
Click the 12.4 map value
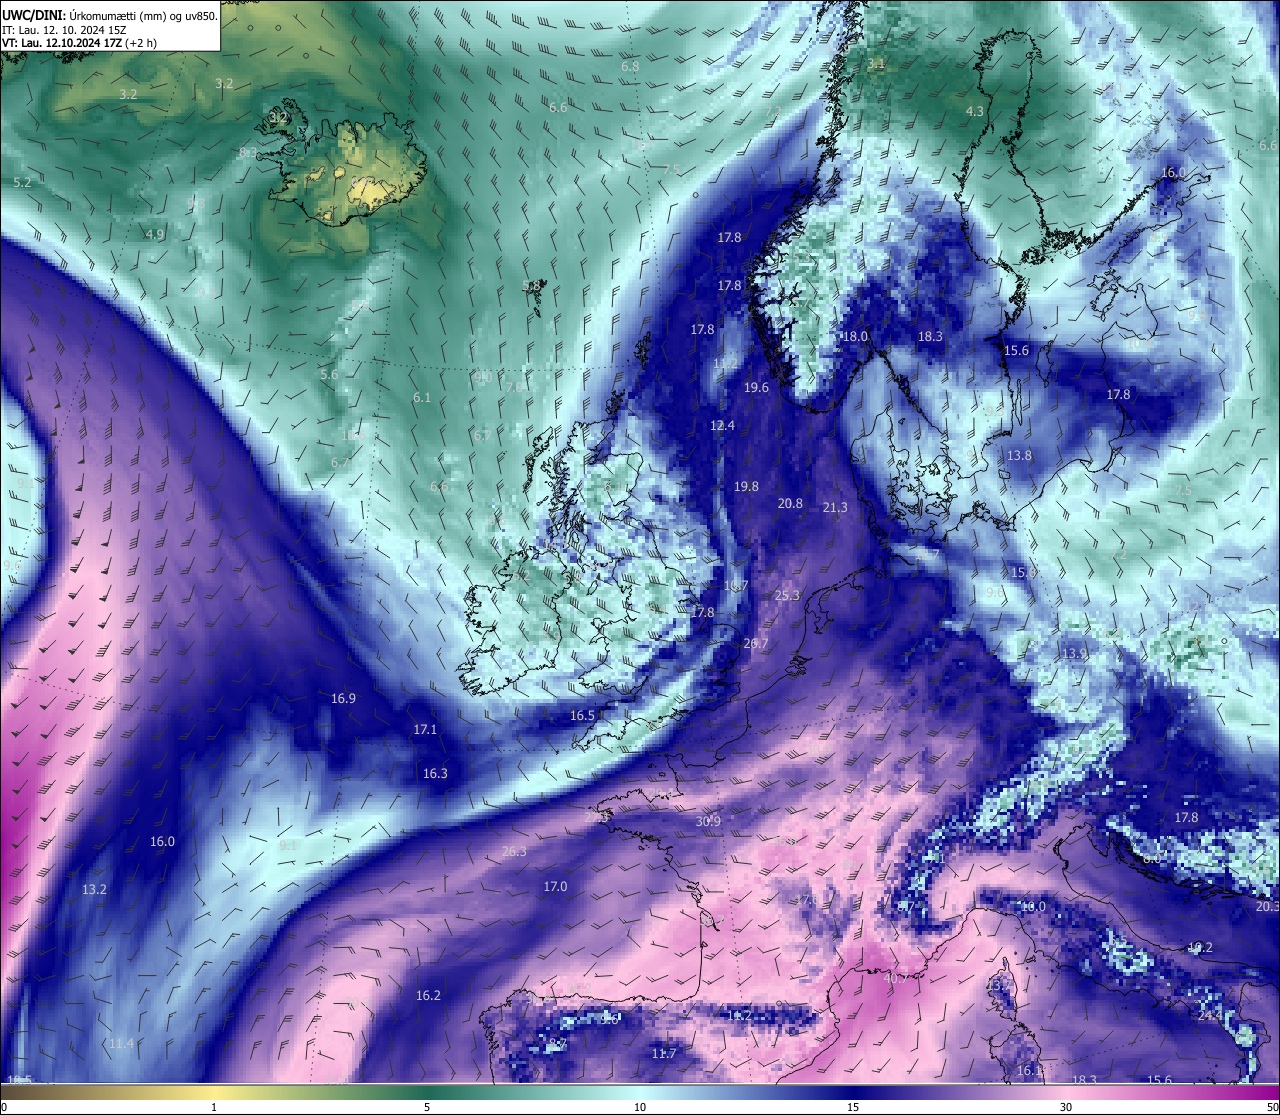pyautogui.click(x=722, y=426)
